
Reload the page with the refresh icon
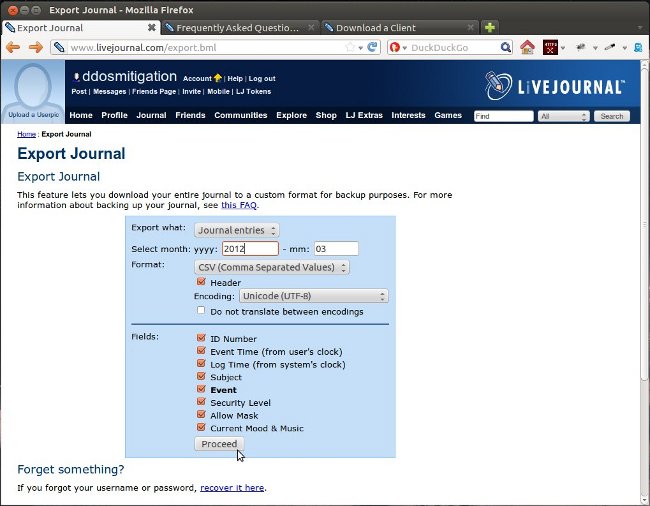[x=373, y=47]
